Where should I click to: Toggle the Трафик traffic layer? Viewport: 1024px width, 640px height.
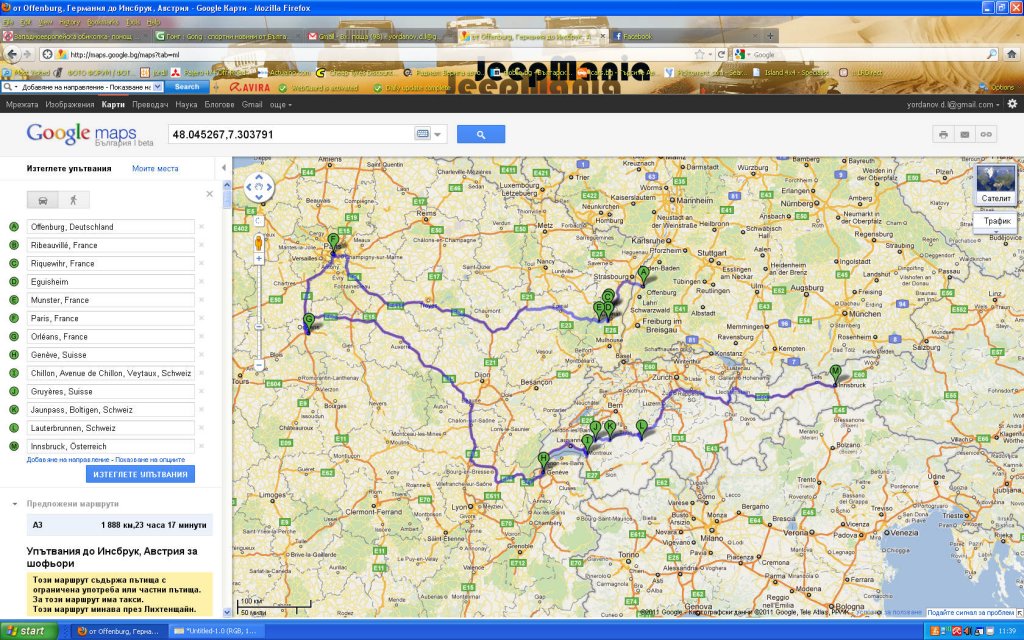997,221
